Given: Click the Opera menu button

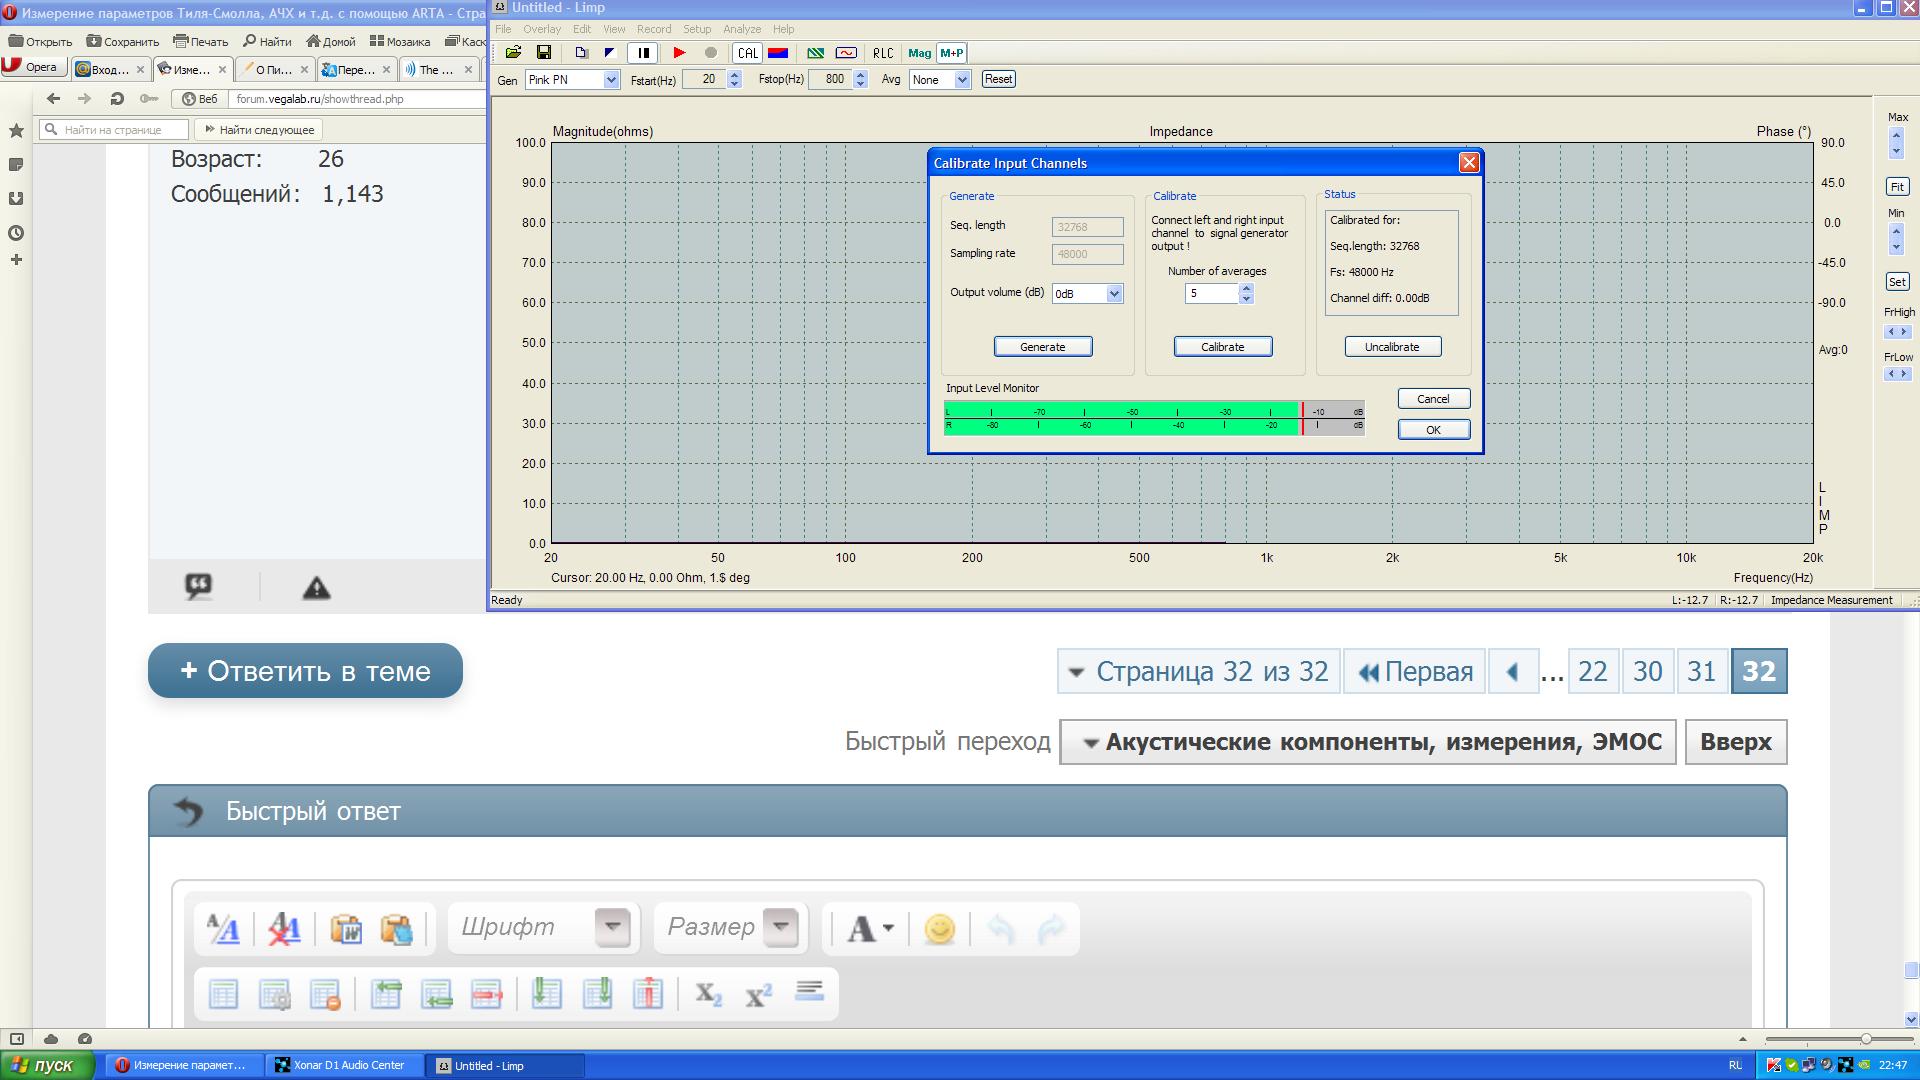Looking at the screenshot, I should click(x=33, y=68).
